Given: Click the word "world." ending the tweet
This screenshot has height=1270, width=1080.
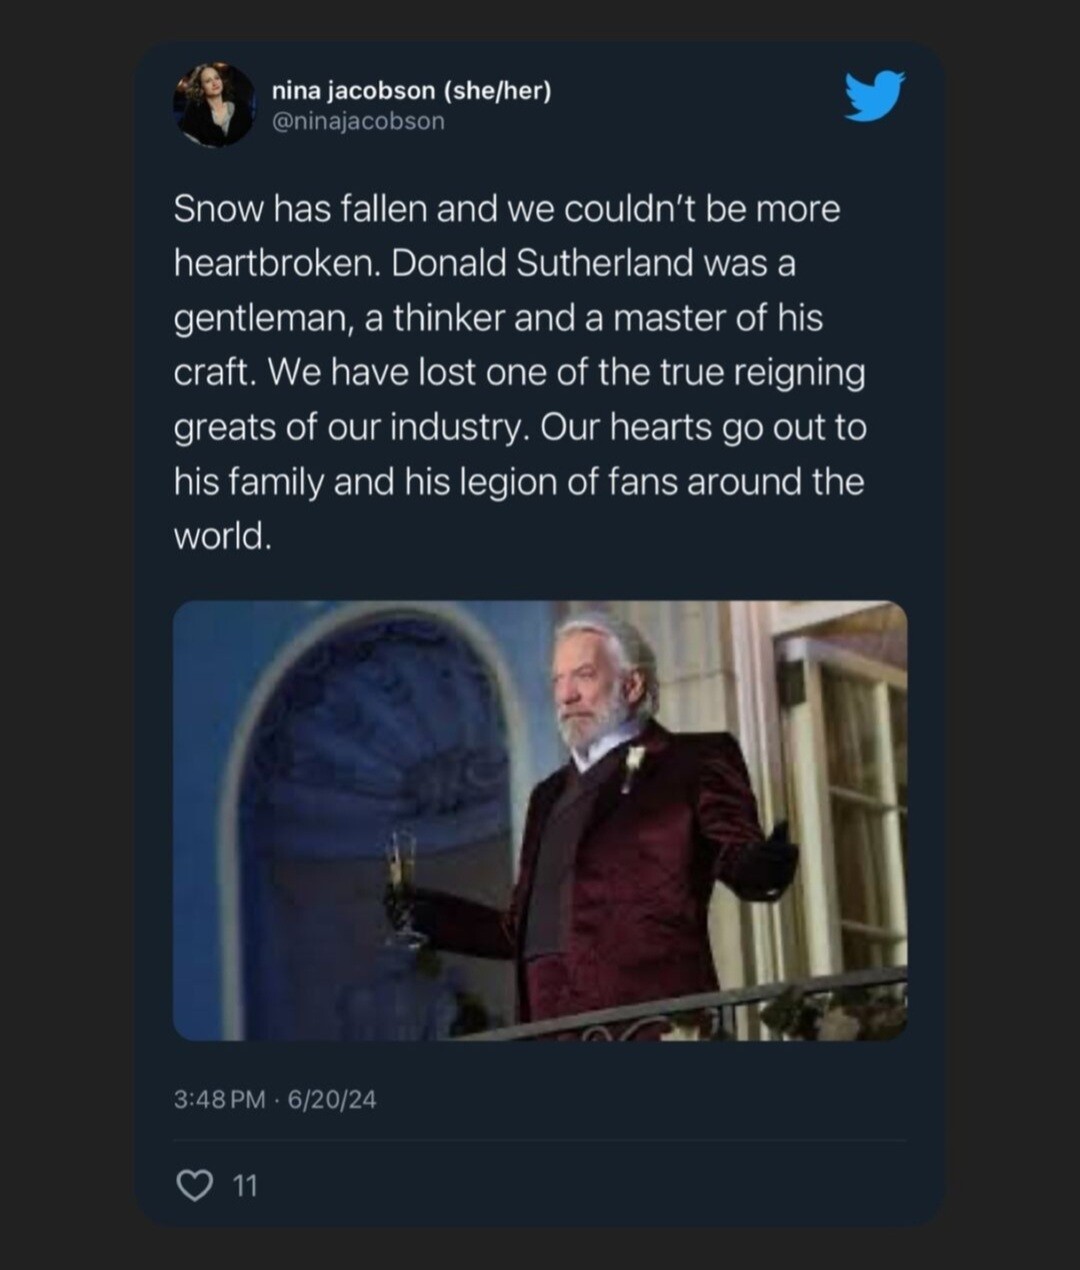Looking at the screenshot, I should coord(223,536).
